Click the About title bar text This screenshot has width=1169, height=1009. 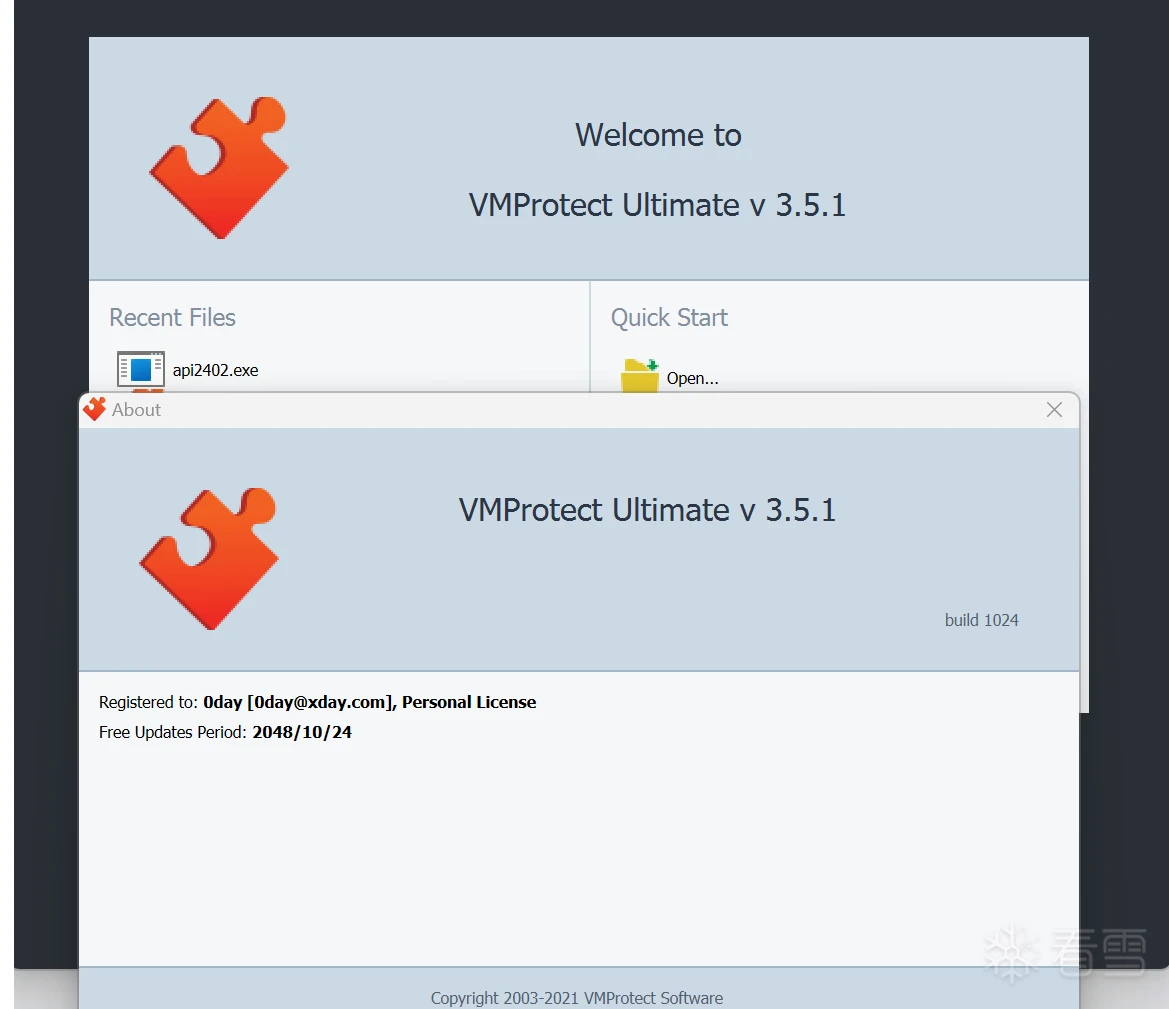[136, 410]
